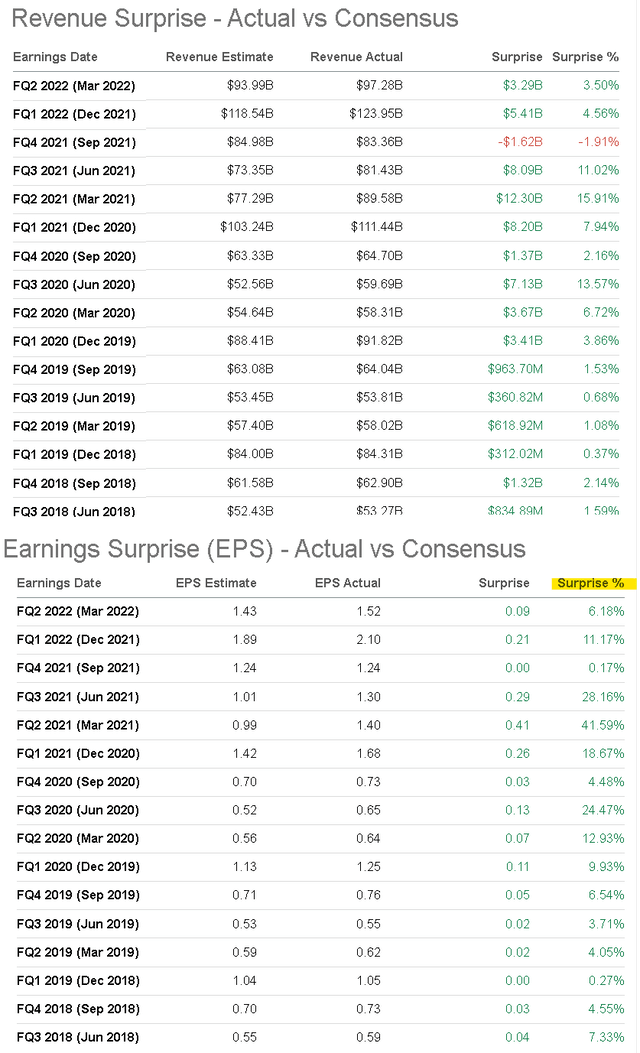Image resolution: width=640 pixels, height=1053 pixels.
Task: Click the highlighted Surprise % header in EPS table
Action: (x=590, y=583)
